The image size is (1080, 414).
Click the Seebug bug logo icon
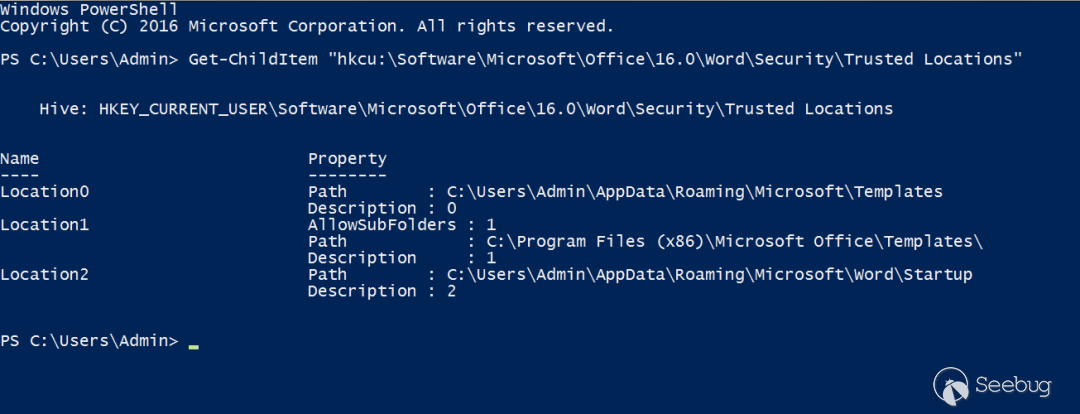pyautogui.click(x=951, y=384)
